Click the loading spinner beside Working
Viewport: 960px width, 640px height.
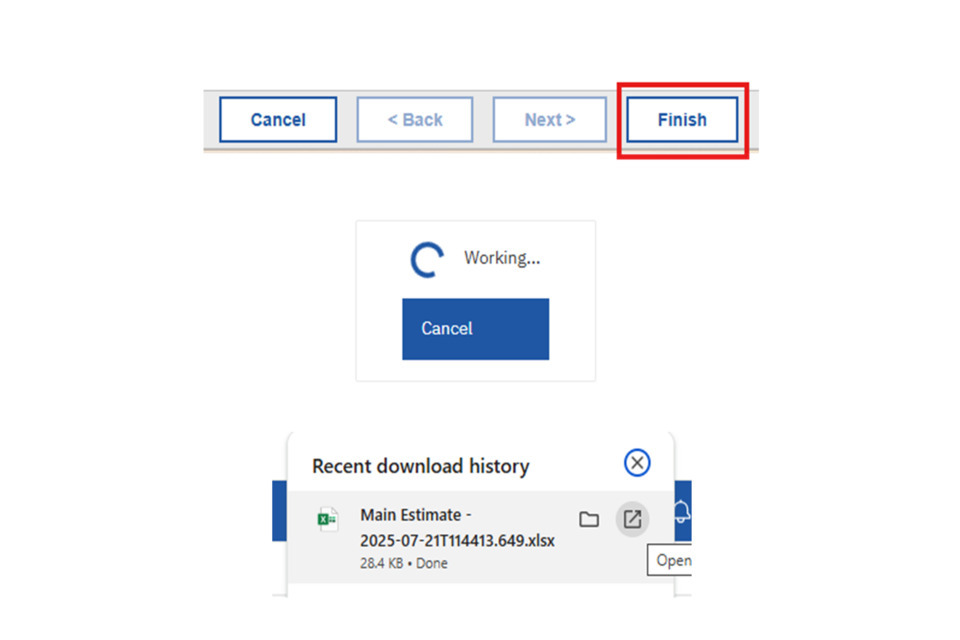click(x=427, y=260)
